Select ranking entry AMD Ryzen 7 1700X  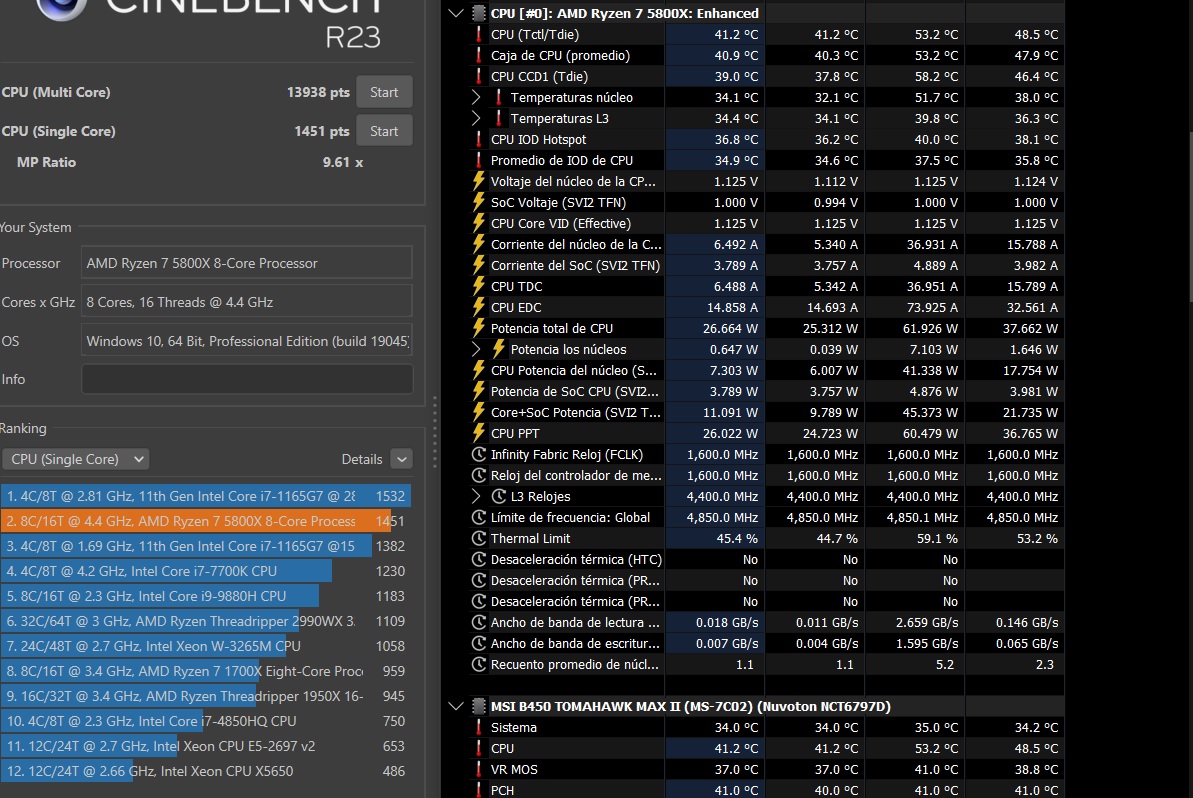pyautogui.click(x=206, y=671)
